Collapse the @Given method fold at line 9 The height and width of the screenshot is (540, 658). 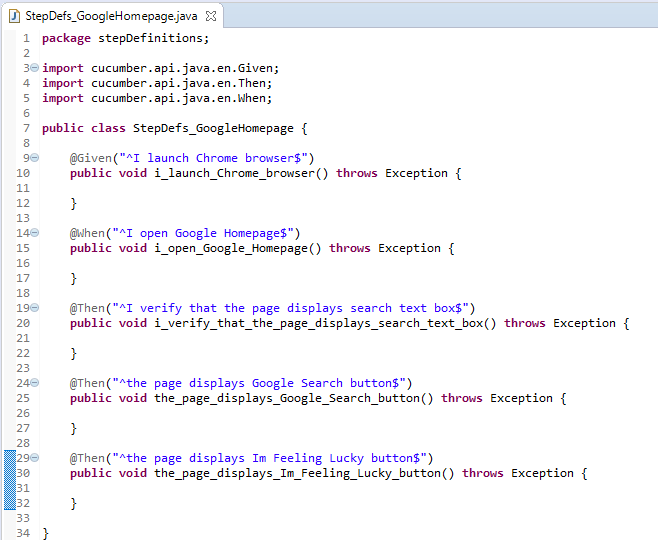point(35,158)
